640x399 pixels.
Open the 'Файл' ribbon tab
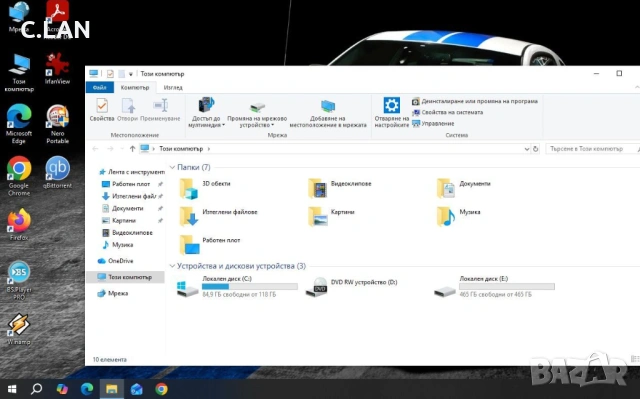point(100,87)
